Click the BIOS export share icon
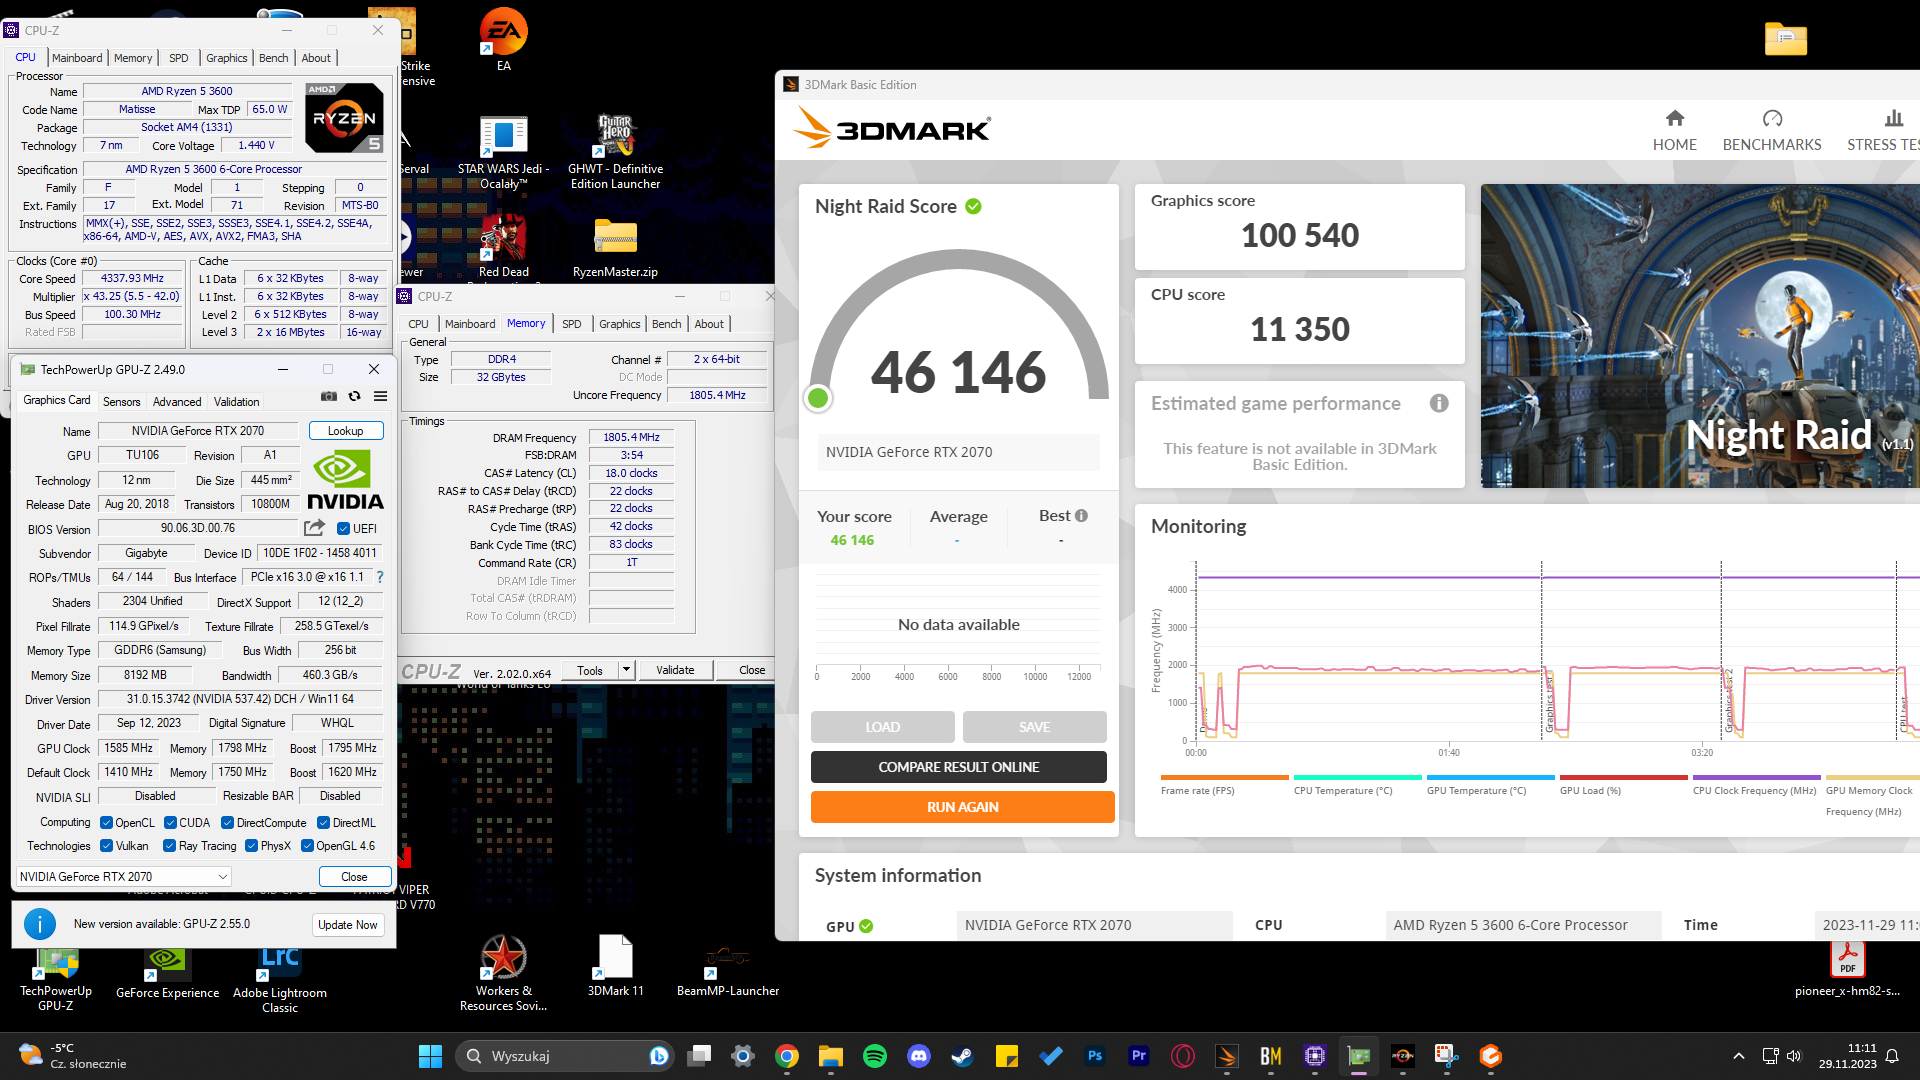Viewport: 1920px width, 1080px height. (315, 528)
